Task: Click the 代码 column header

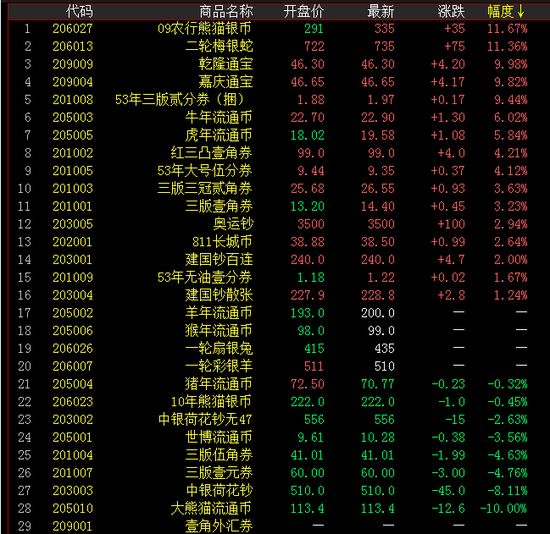Action: [x=79, y=12]
